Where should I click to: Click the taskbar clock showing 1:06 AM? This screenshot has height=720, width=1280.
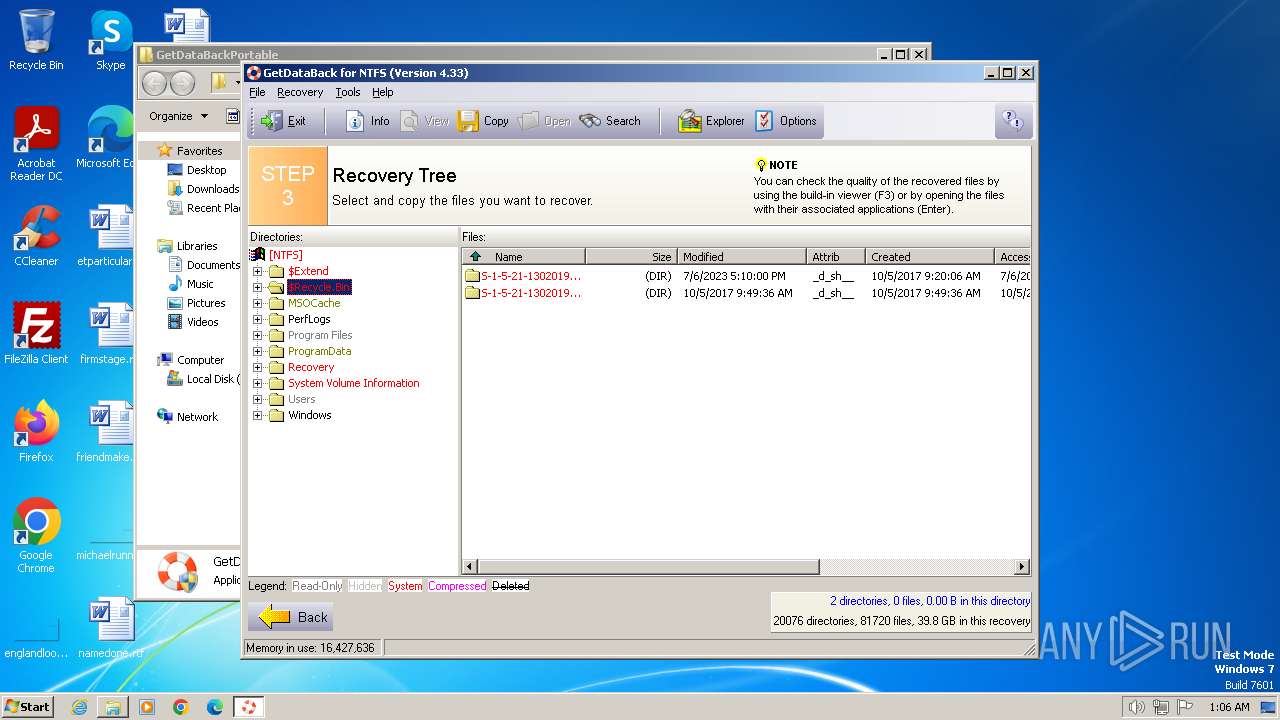(1229, 707)
